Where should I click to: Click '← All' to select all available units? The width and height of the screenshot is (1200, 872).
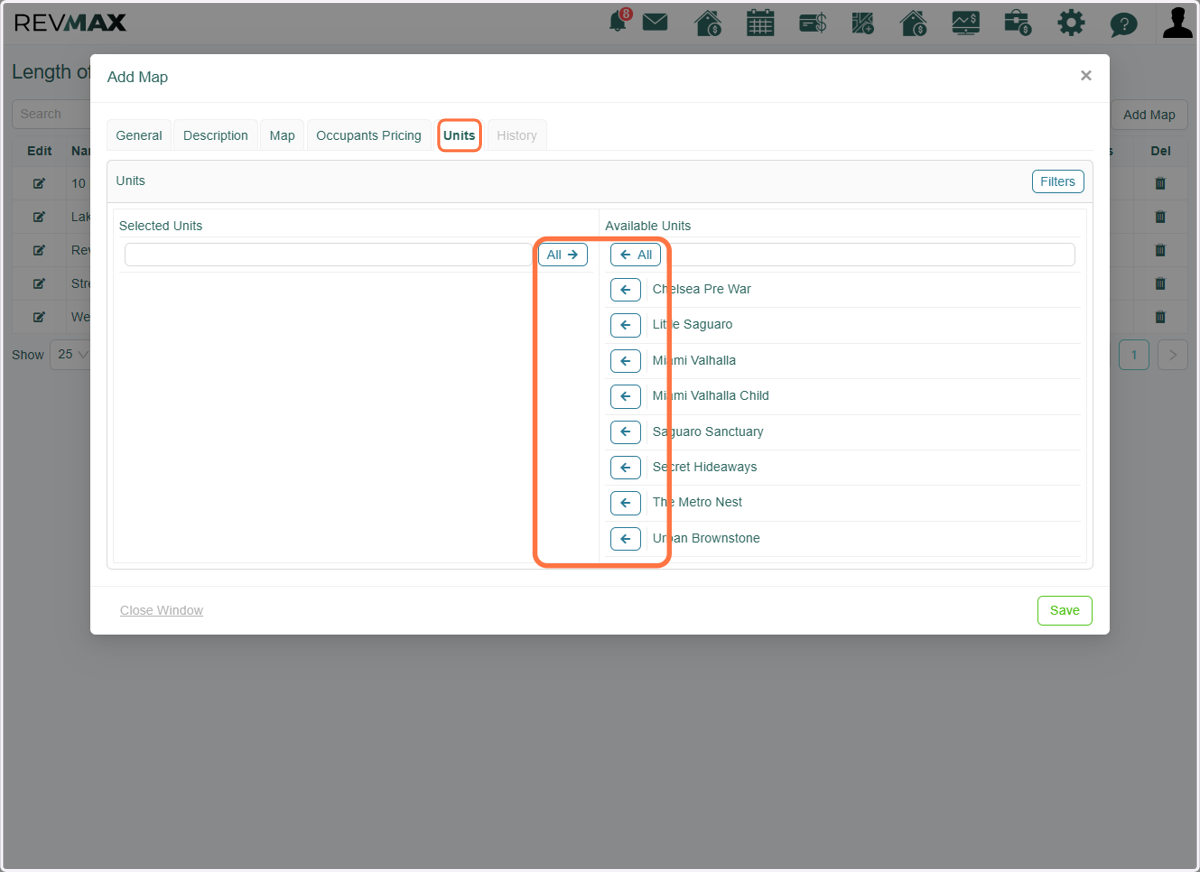636,255
